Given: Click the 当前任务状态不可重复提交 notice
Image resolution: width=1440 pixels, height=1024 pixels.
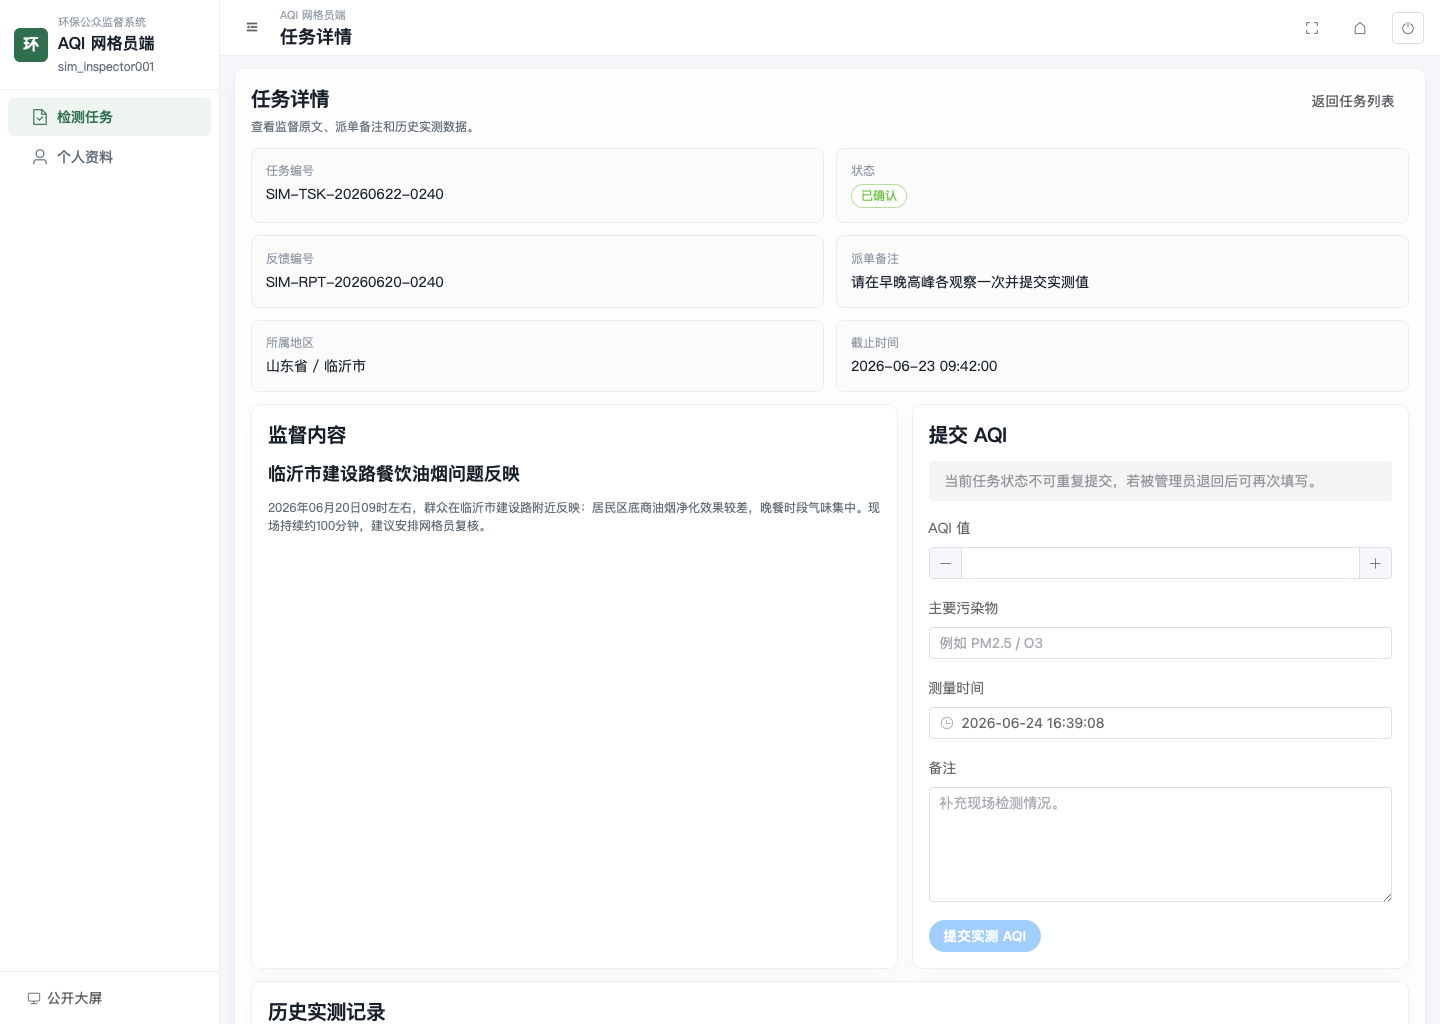Looking at the screenshot, I should click(1160, 481).
